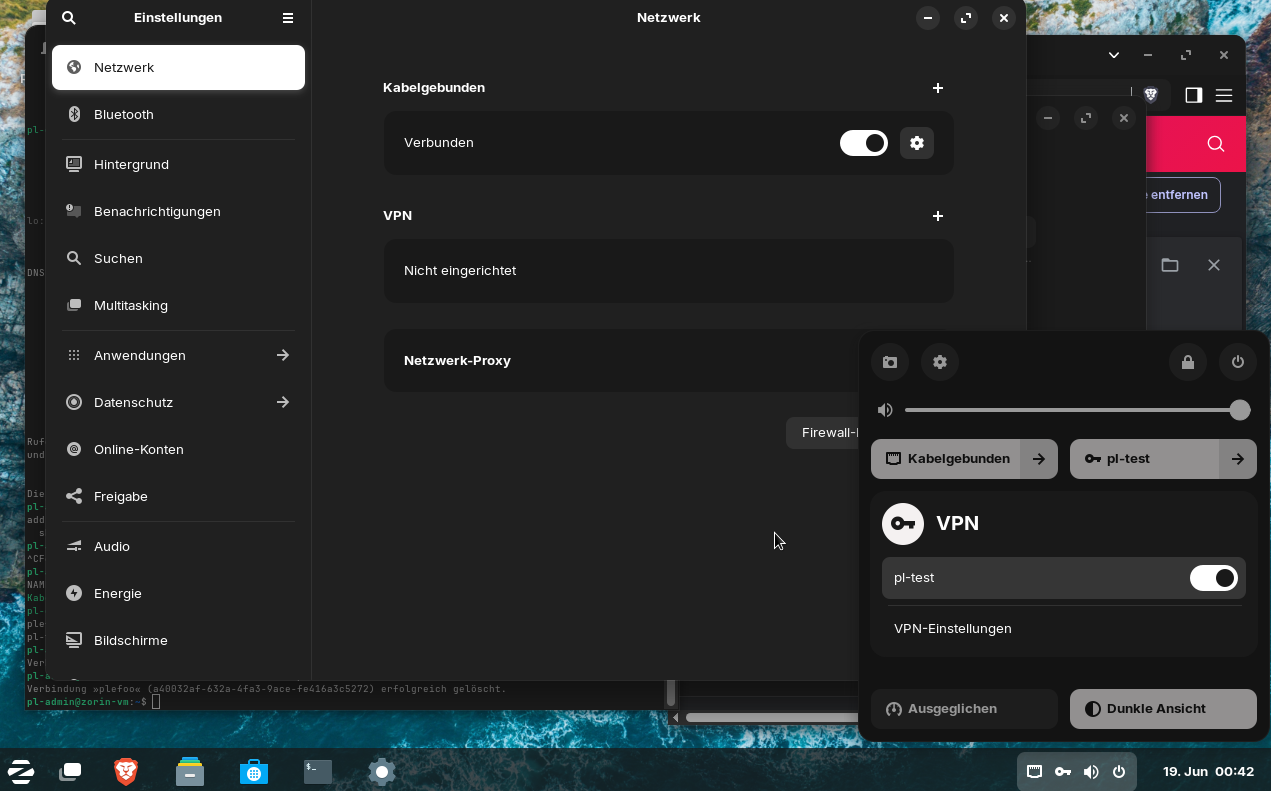This screenshot has height=791, width=1271.
Task: Open search in Einstellungen sidebar
Action: pos(69,18)
